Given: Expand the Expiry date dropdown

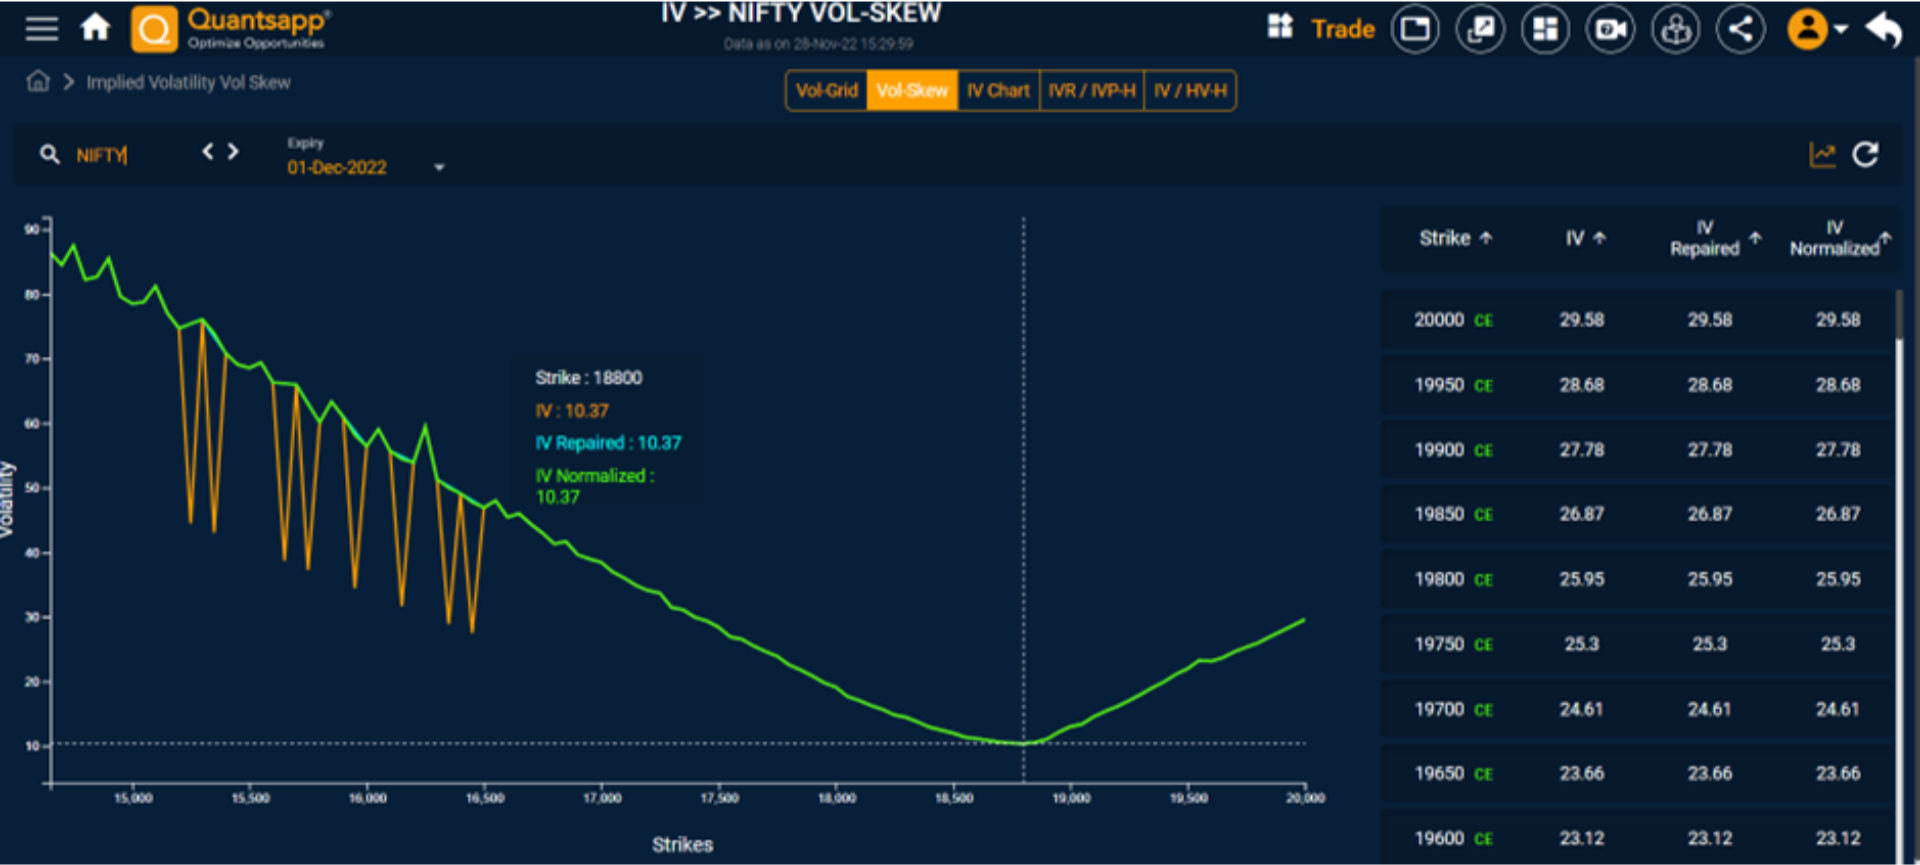Looking at the screenshot, I should pyautogui.click(x=439, y=168).
